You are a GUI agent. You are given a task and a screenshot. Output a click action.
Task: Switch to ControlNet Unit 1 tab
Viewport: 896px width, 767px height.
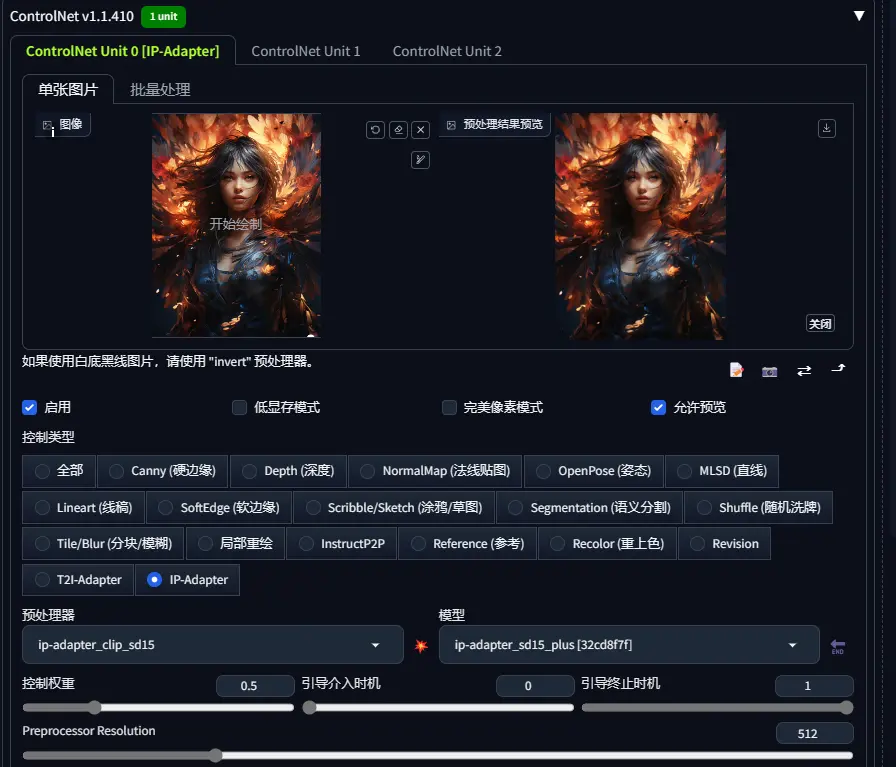(x=306, y=51)
